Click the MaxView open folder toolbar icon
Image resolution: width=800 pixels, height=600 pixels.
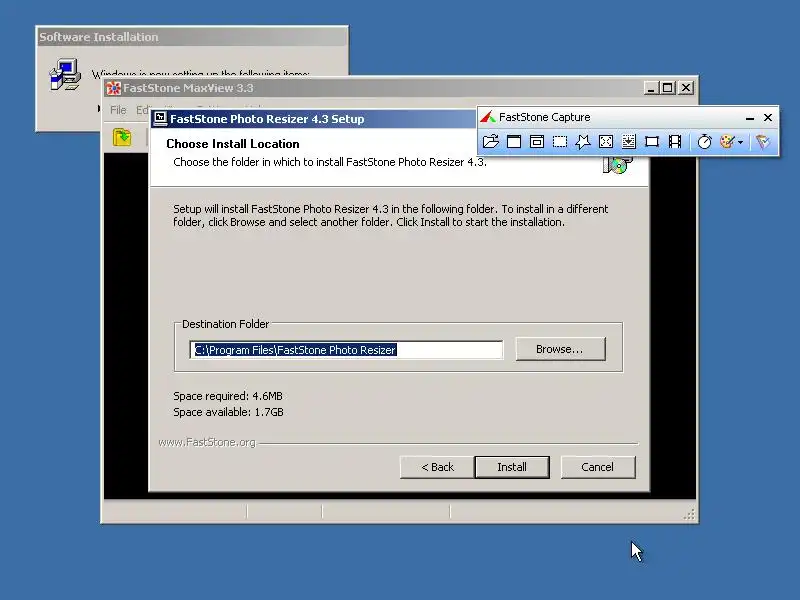pos(122,137)
